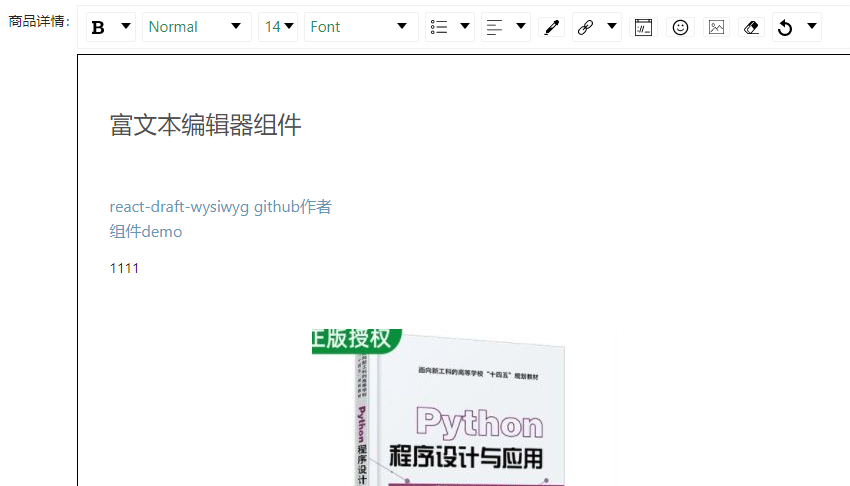Image resolution: width=850 pixels, height=486 pixels.
Task: Select the Python book cover image
Action: (x=464, y=407)
